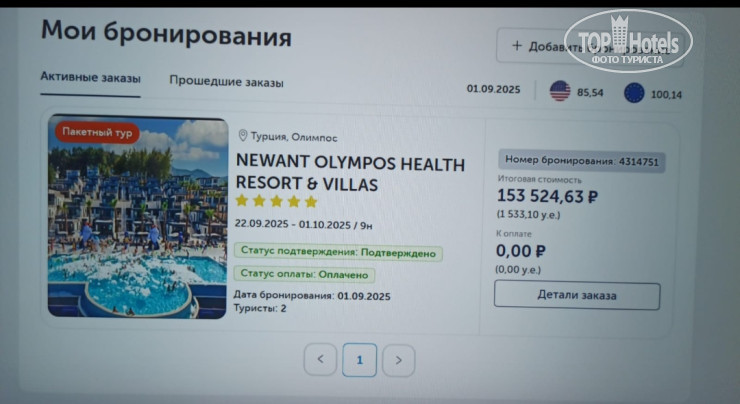Open Детали заказа for the booking
Viewport: 740px width, 404px height.
[x=577, y=295]
